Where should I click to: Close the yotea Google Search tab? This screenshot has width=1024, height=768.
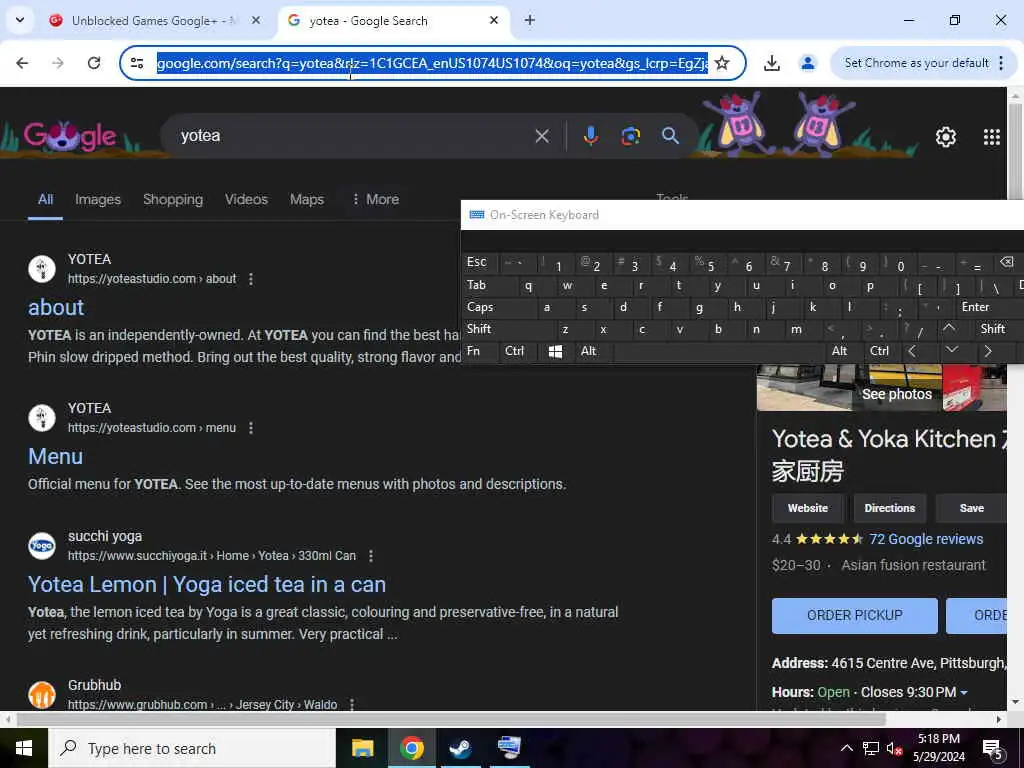[494, 20]
